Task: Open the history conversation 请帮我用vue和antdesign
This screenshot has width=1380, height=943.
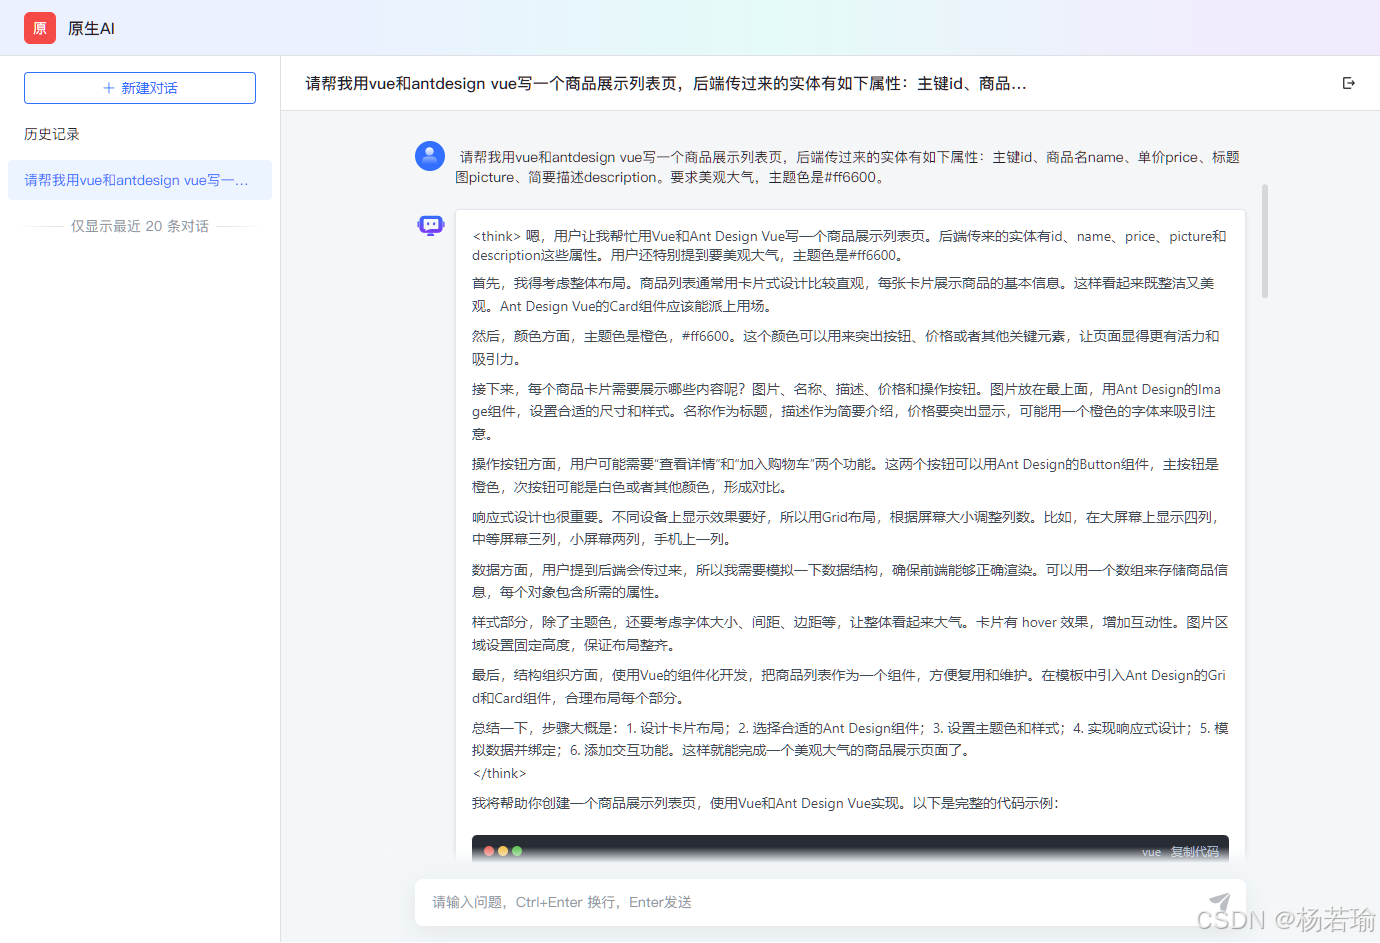Action: point(140,180)
